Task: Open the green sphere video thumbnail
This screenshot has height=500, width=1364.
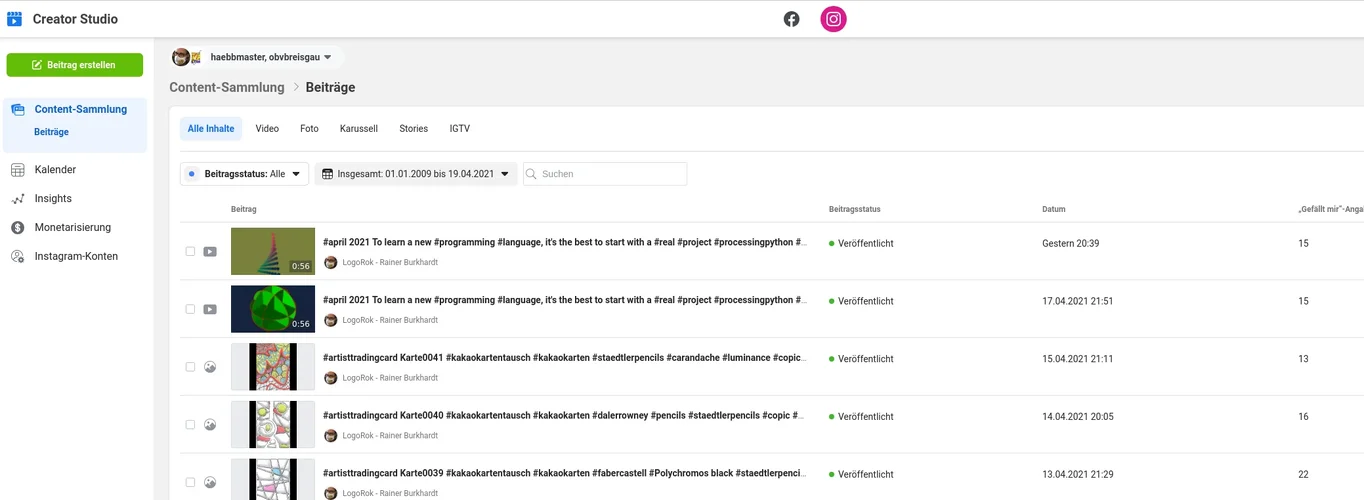Action: [x=273, y=309]
